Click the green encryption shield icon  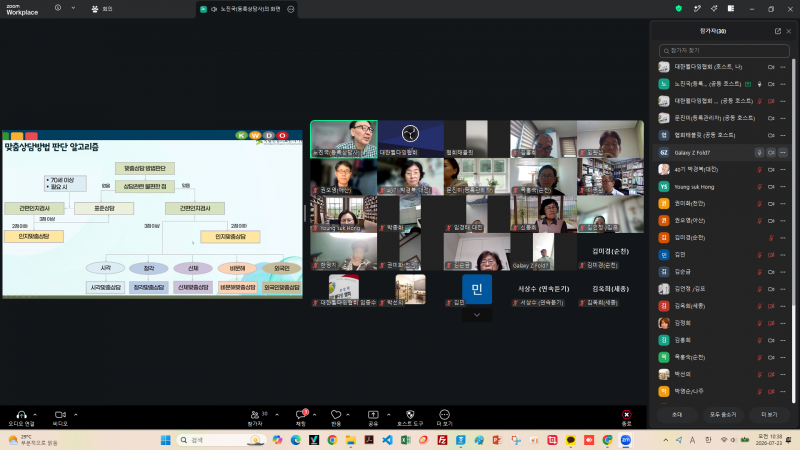(679, 9)
